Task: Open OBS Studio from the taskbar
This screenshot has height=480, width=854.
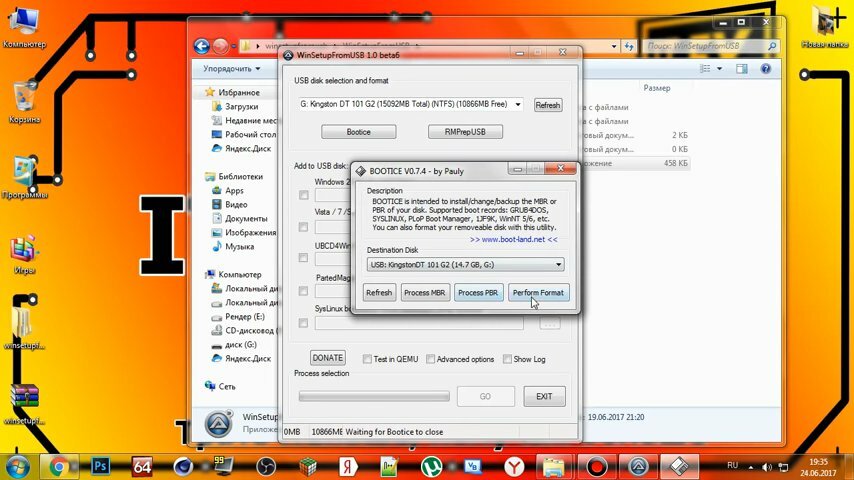Action: (x=266, y=467)
